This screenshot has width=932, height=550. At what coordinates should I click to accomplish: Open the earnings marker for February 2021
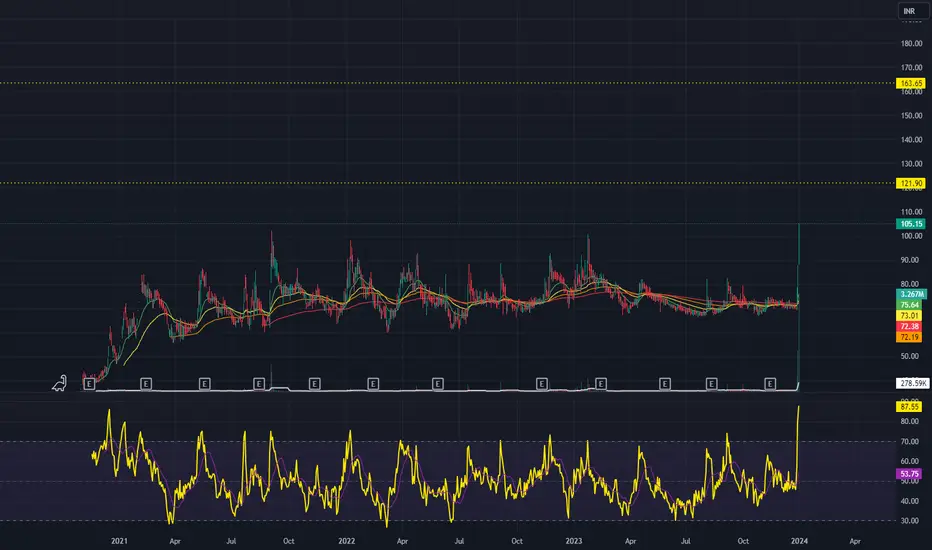(146, 384)
